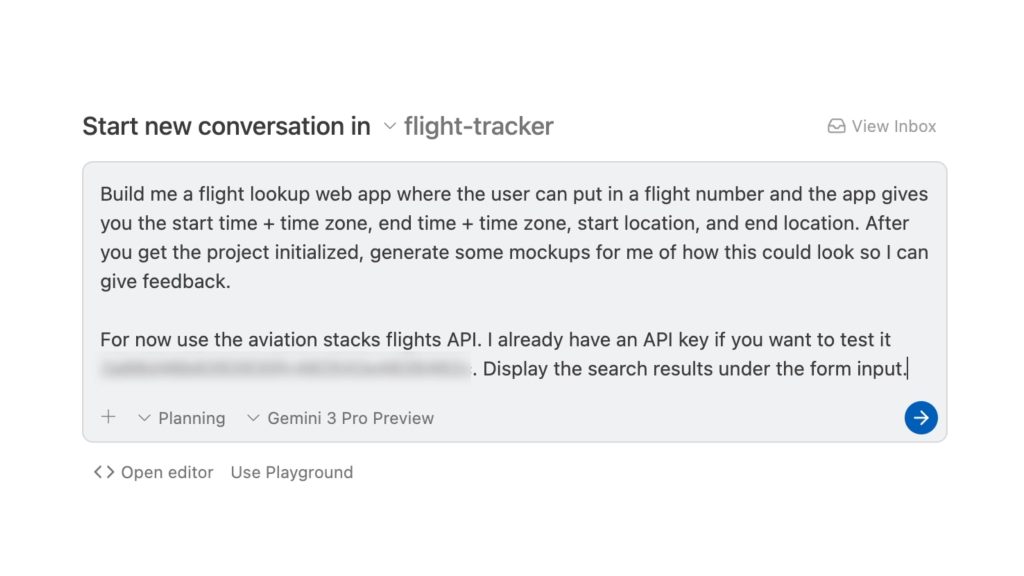The width and height of the screenshot is (1024, 576).
Task: Open the View Inbox text link
Action: [x=893, y=127]
